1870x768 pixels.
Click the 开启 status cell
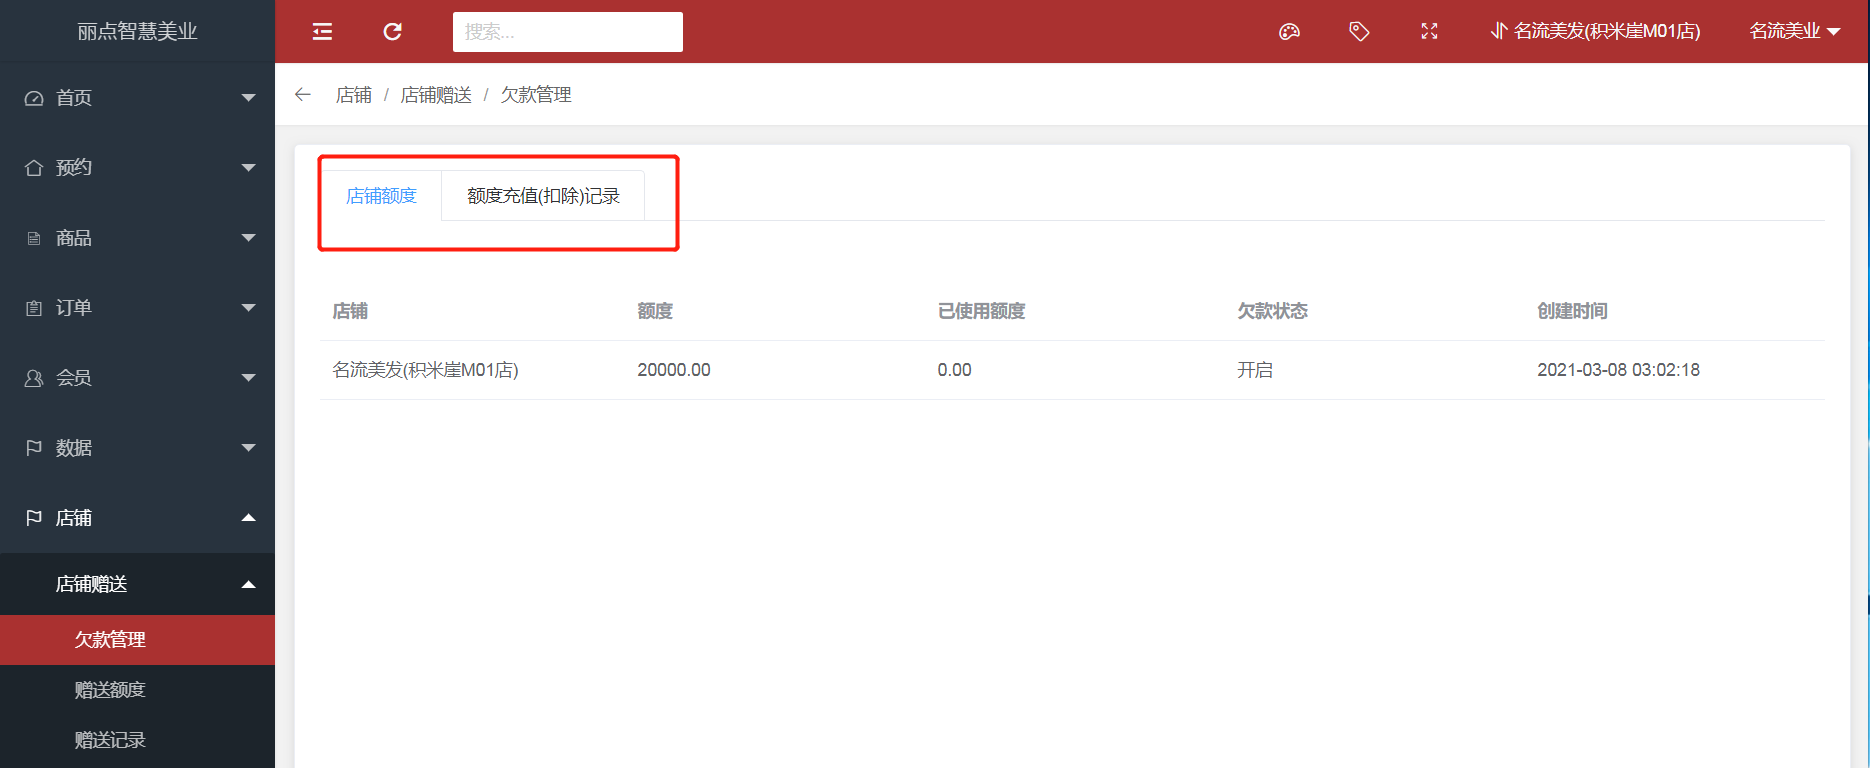(1255, 370)
